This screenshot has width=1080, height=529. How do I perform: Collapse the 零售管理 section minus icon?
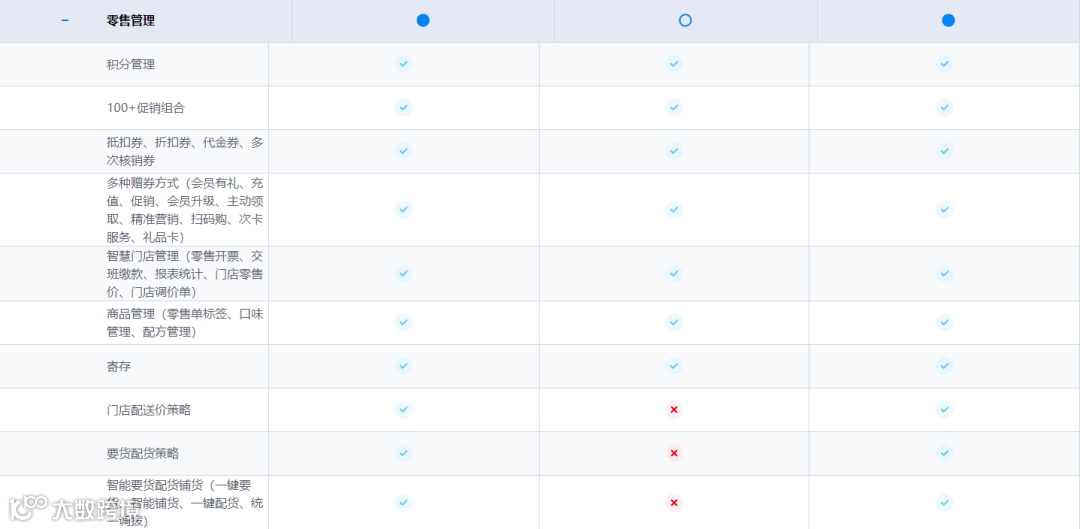65,21
